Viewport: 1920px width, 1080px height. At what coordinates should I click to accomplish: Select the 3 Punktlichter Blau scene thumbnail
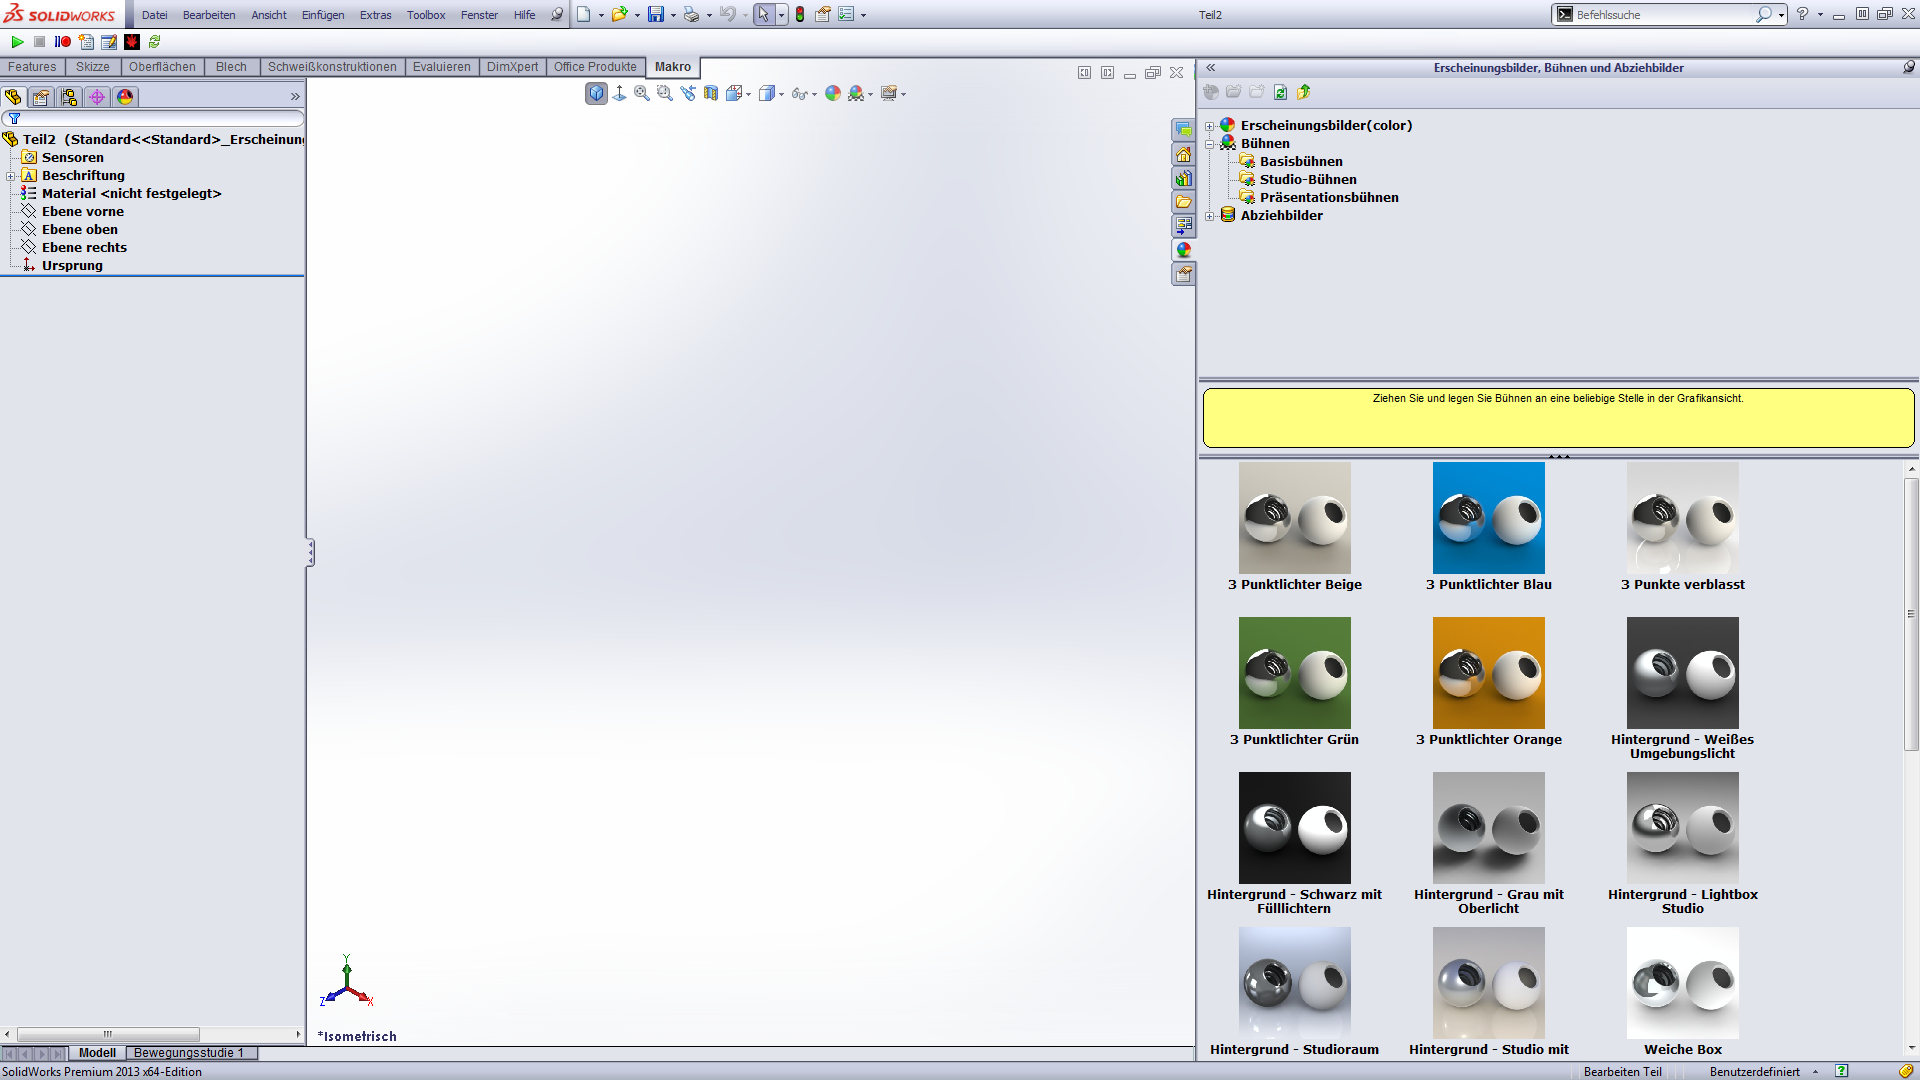(1488, 518)
